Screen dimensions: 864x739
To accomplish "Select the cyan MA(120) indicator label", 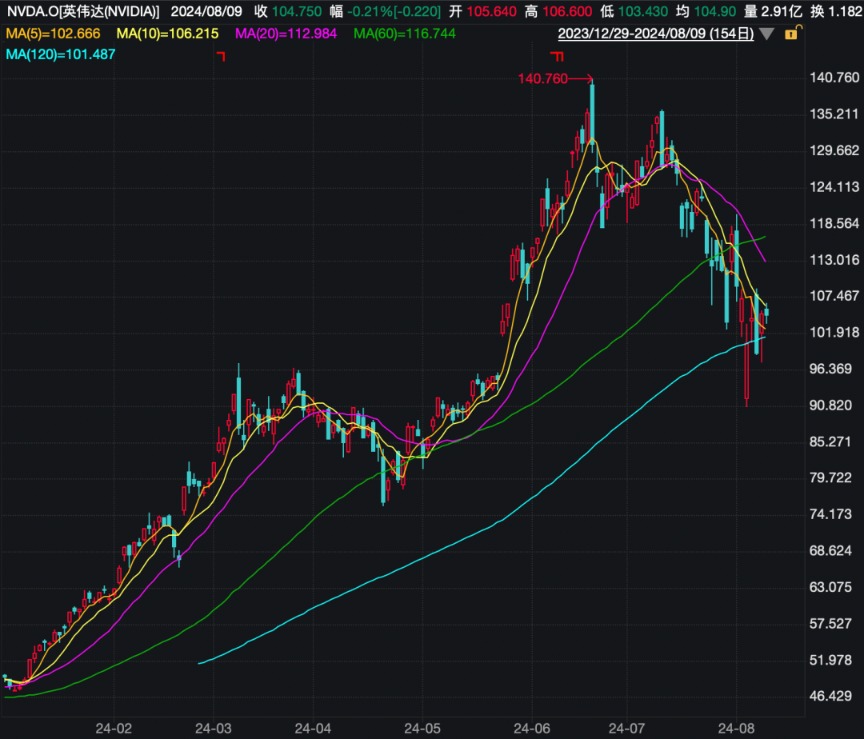I will [59, 52].
